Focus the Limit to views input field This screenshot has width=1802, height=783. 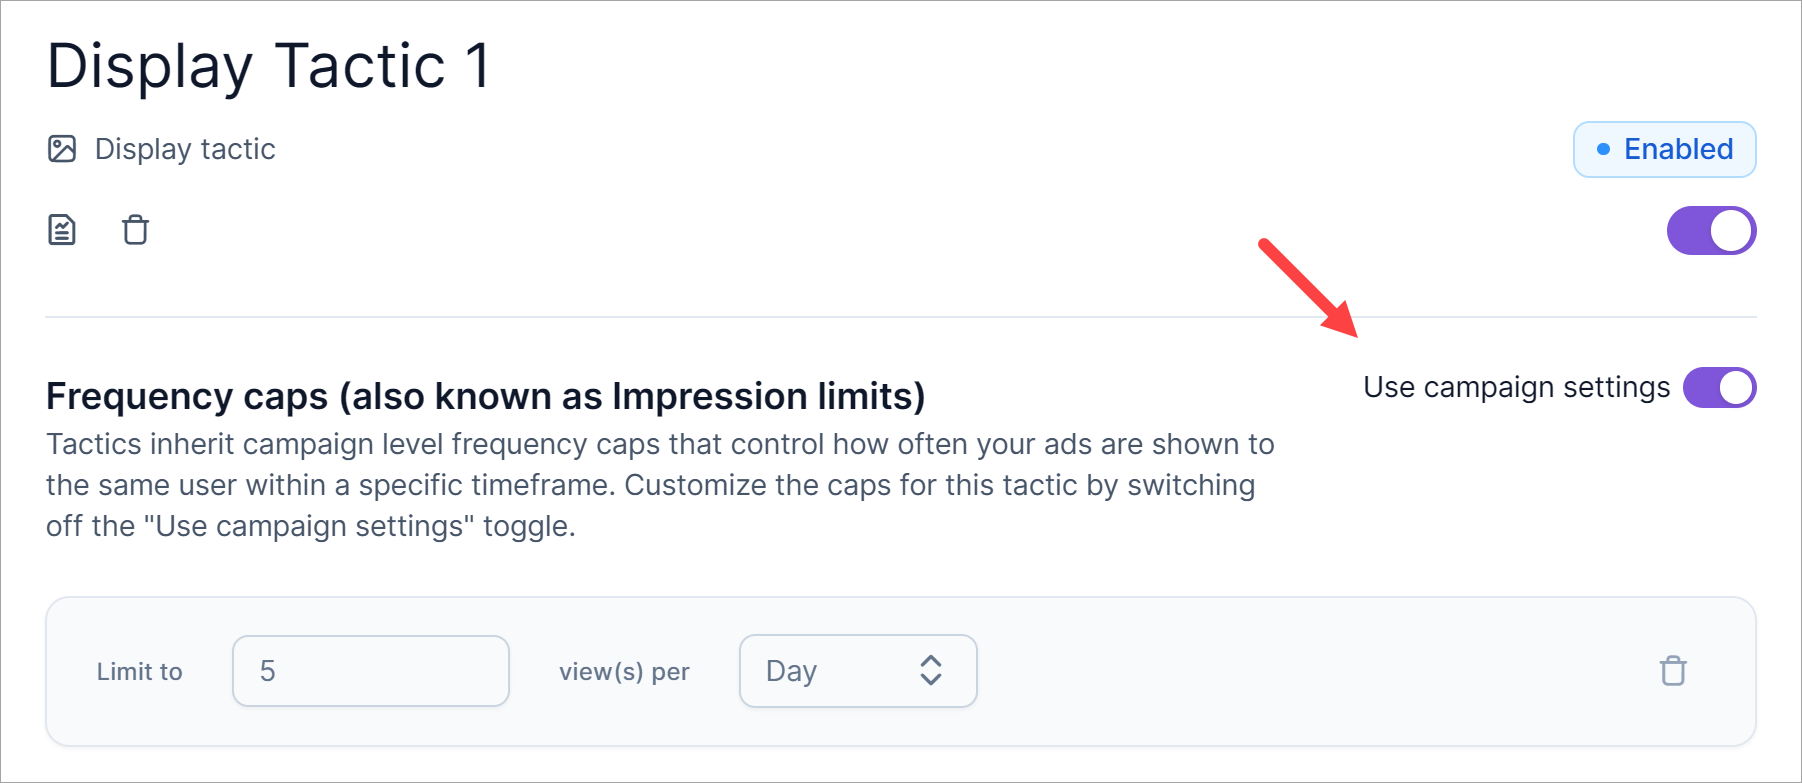(370, 671)
